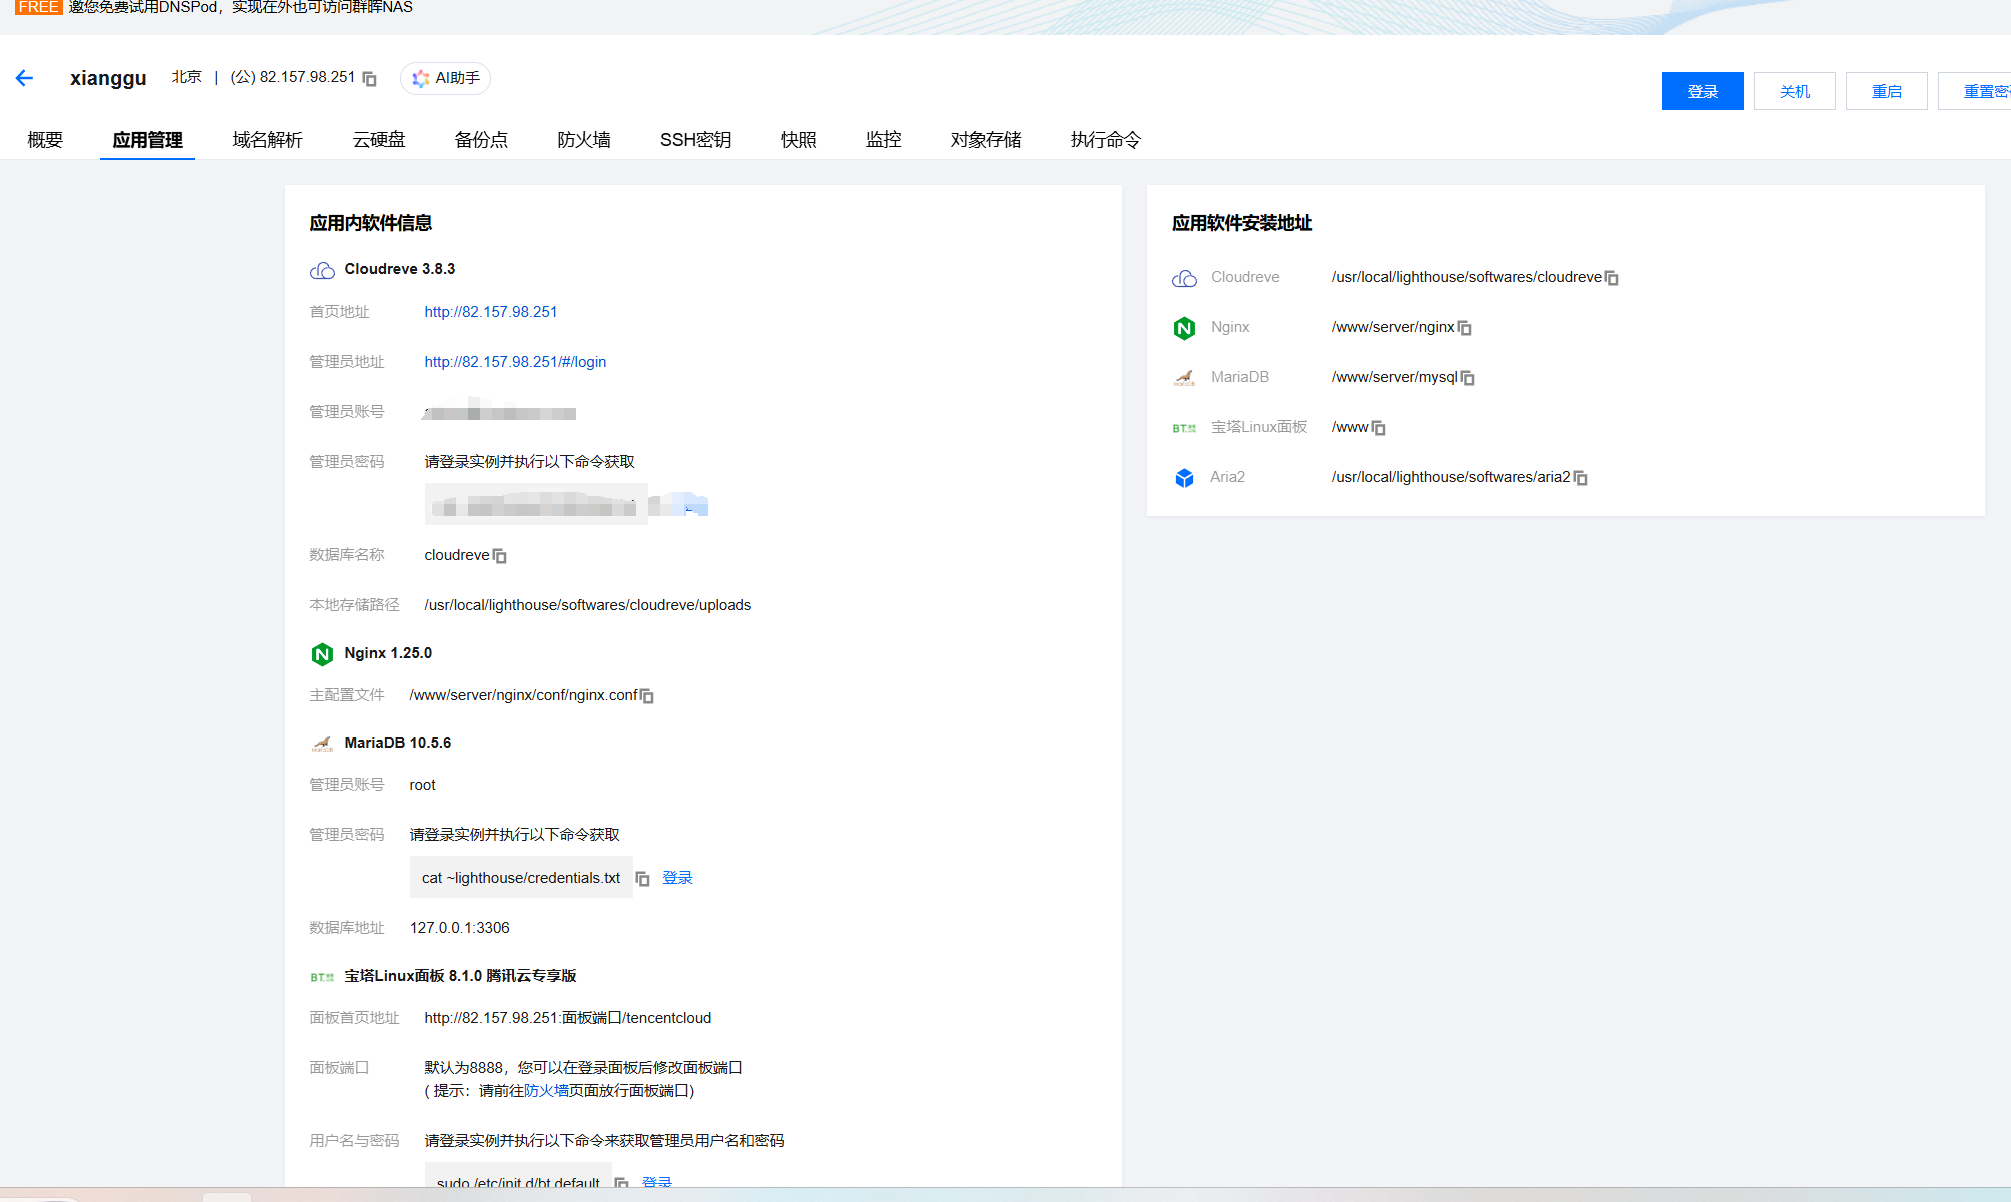Click the 应用软件安装地址 heading
Viewport: 2011px width, 1202px height.
point(1242,223)
